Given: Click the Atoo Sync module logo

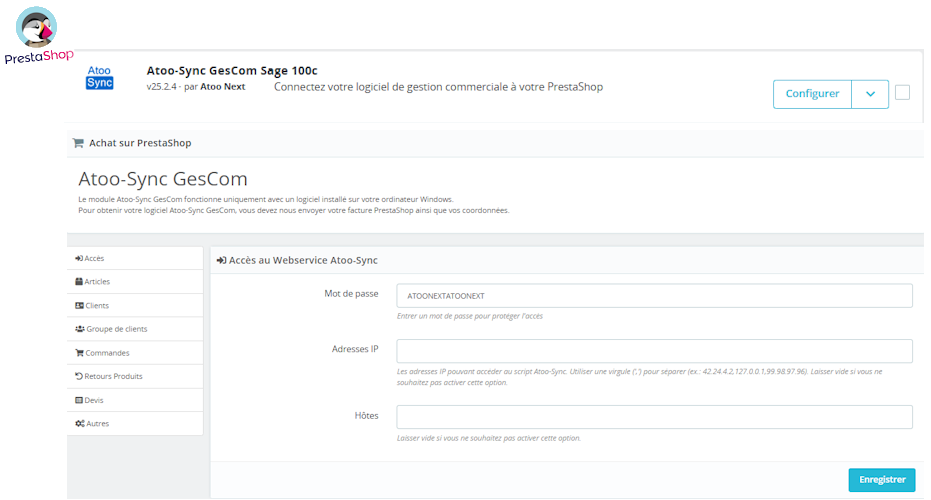Looking at the screenshot, I should click(100, 78).
